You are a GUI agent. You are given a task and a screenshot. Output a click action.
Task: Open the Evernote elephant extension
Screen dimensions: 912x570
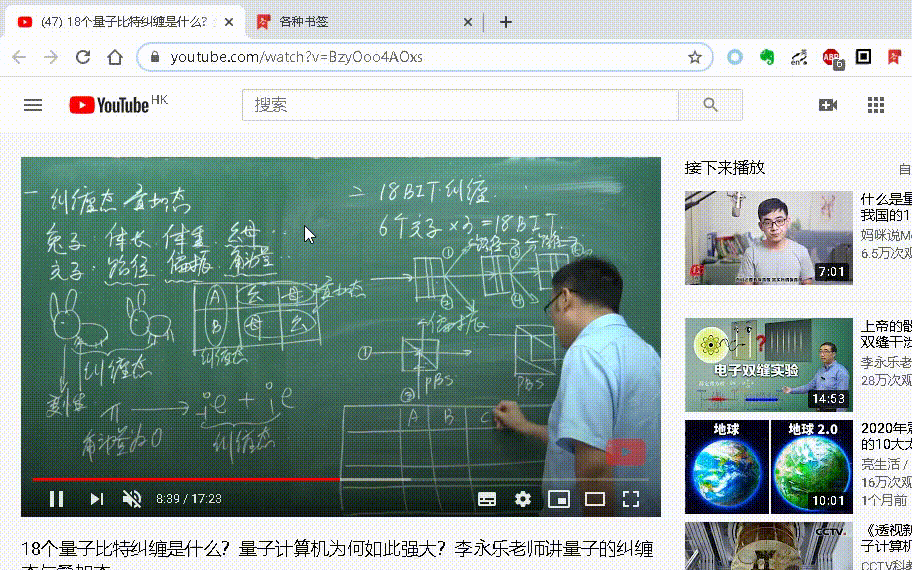(767, 57)
